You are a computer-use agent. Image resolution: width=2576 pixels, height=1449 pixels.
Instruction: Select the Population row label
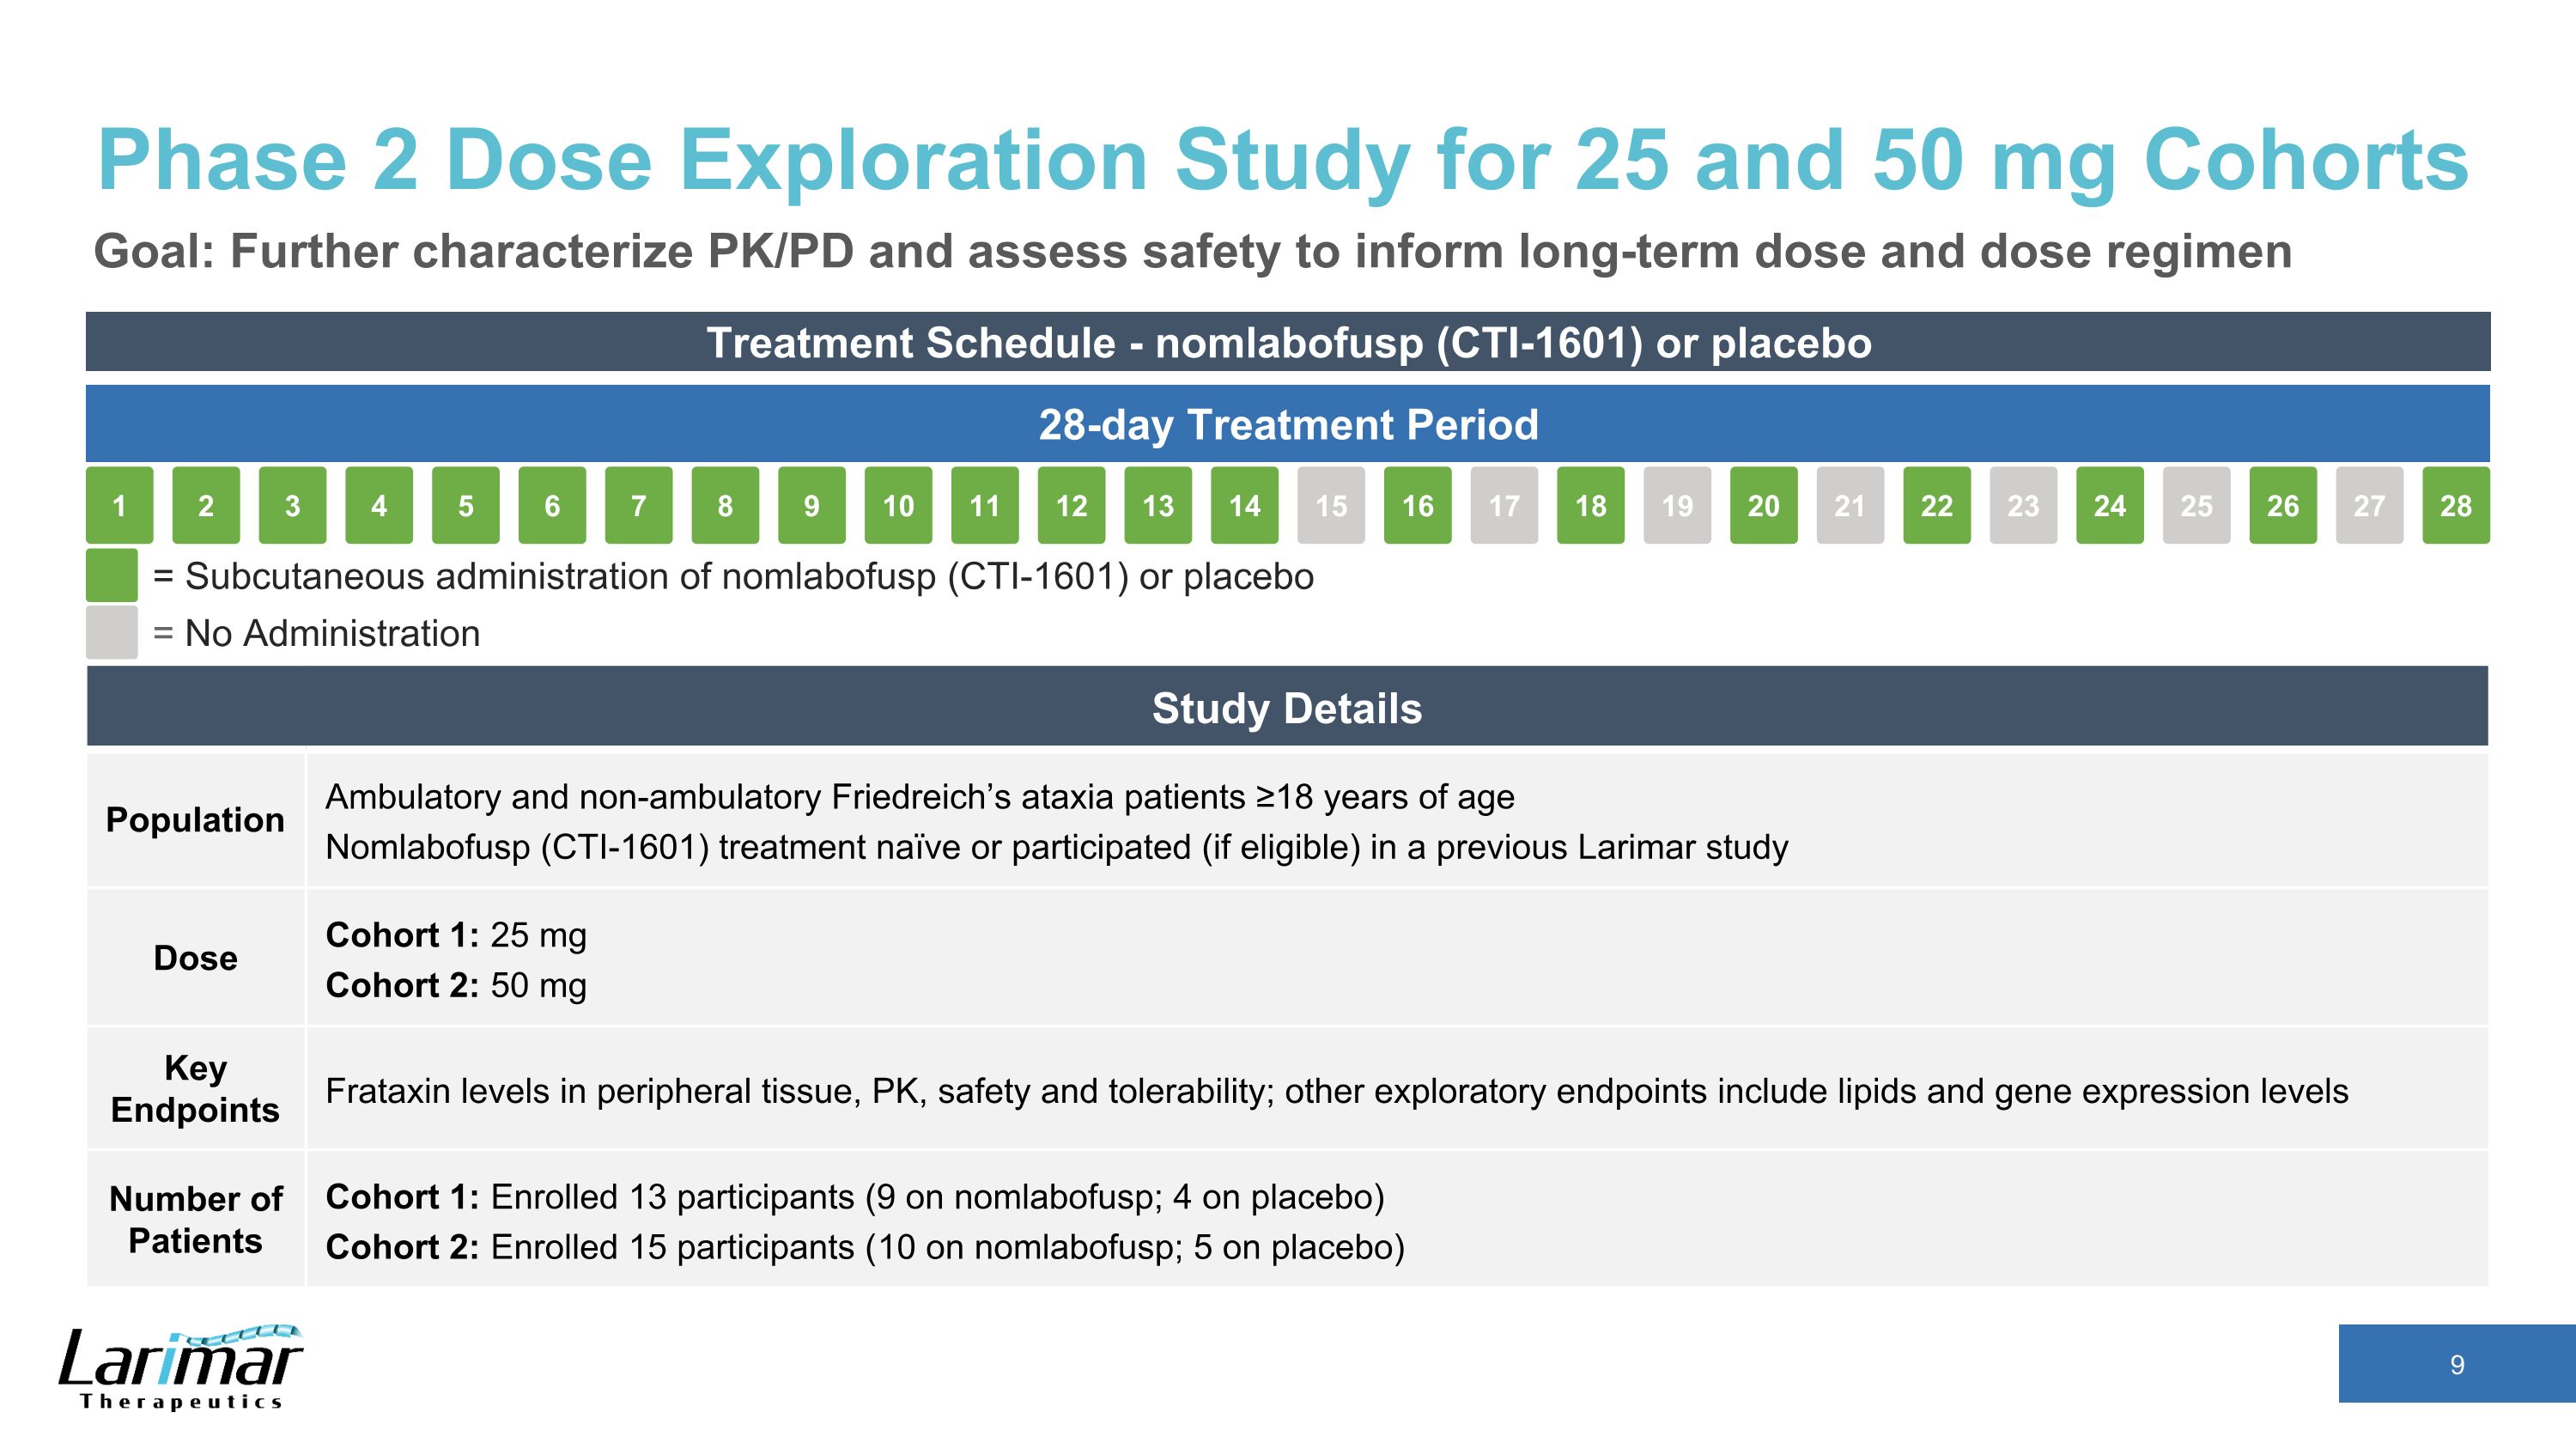pyautogui.click(x=196, y=820)
